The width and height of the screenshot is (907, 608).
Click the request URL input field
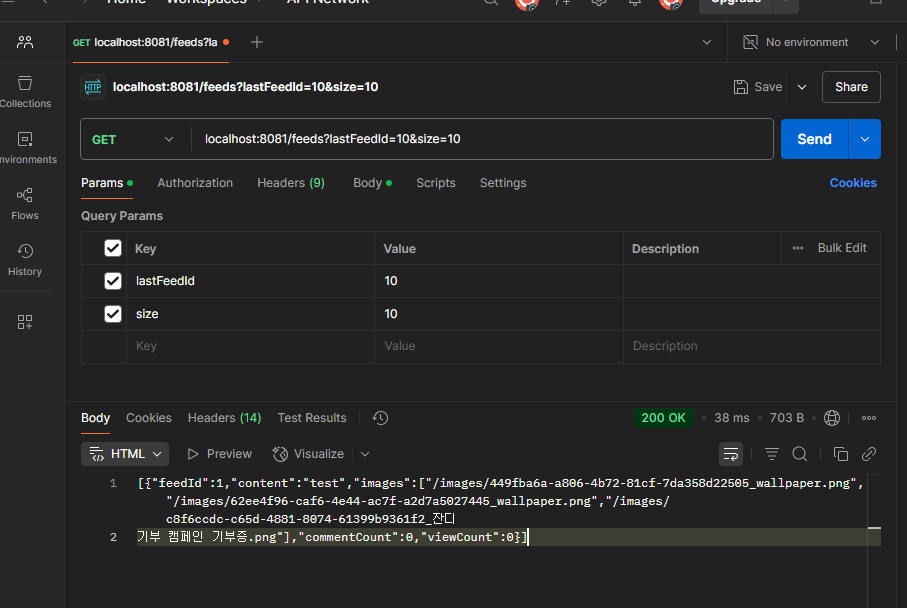coord(482,139)
